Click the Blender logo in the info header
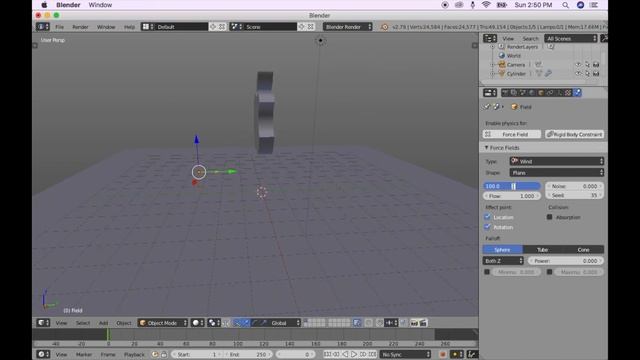The image size is (640, 360). coord(384,27)
